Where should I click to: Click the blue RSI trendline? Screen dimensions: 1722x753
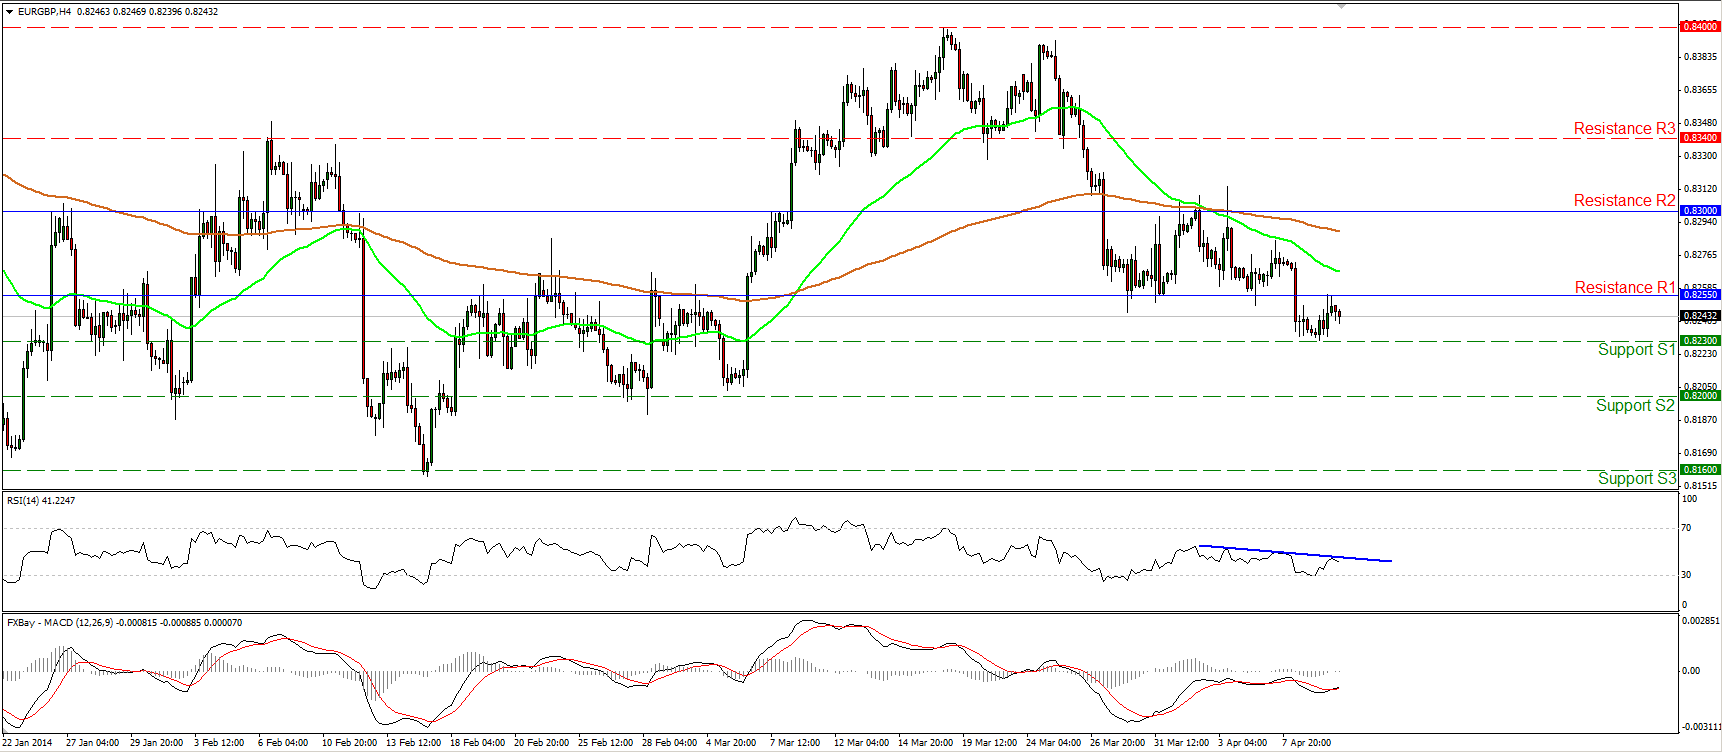1295,553
